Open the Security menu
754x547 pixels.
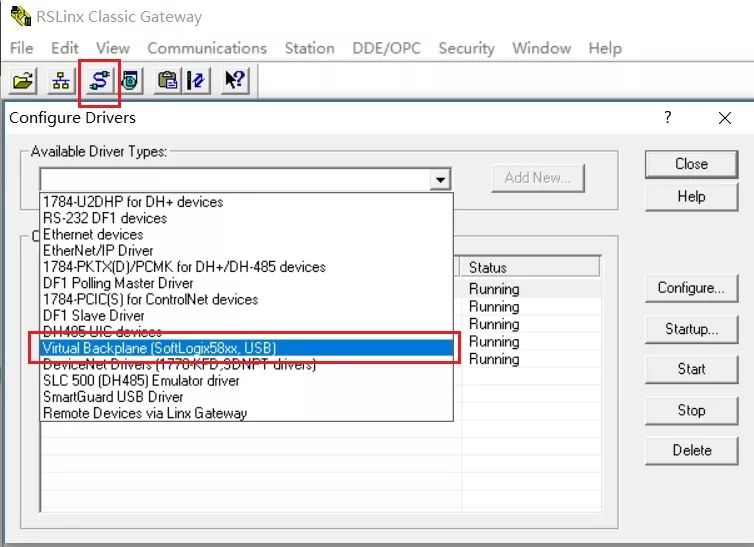pyautogui.click(x=466, y=48)
